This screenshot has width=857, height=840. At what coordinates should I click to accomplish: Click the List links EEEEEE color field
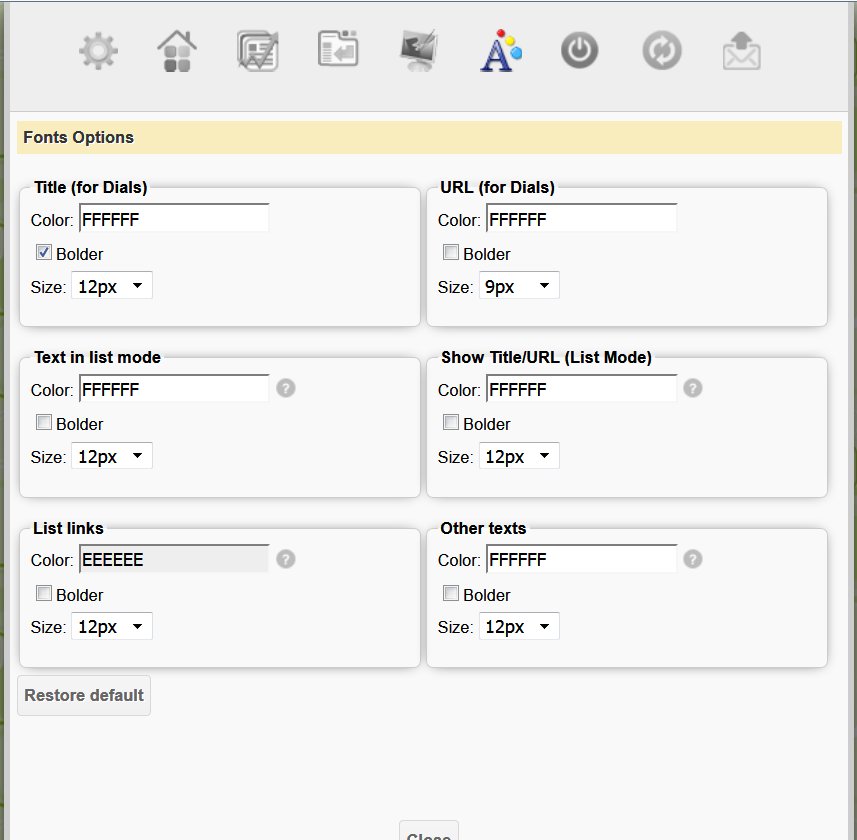174,559
